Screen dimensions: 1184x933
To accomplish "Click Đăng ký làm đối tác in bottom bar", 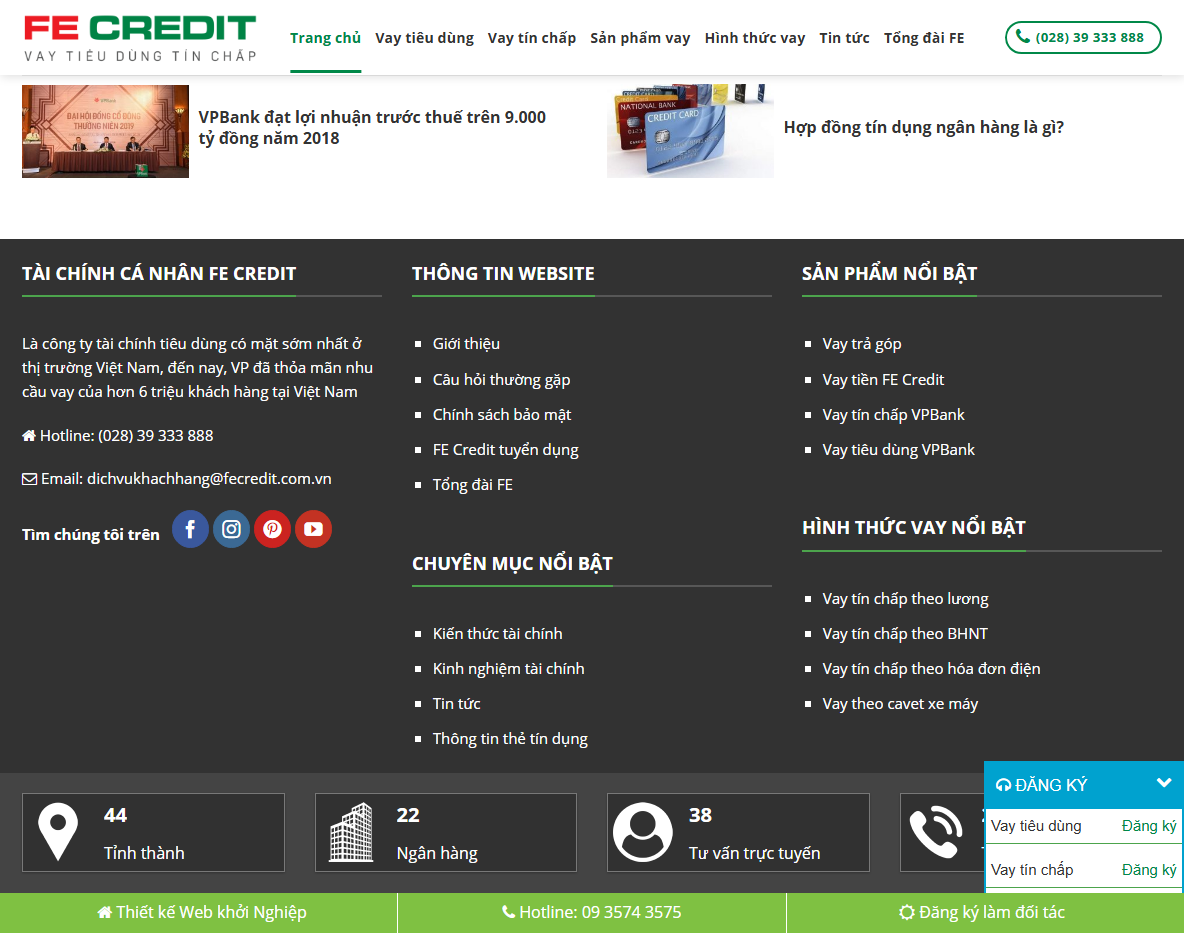I will click(982, 912).
